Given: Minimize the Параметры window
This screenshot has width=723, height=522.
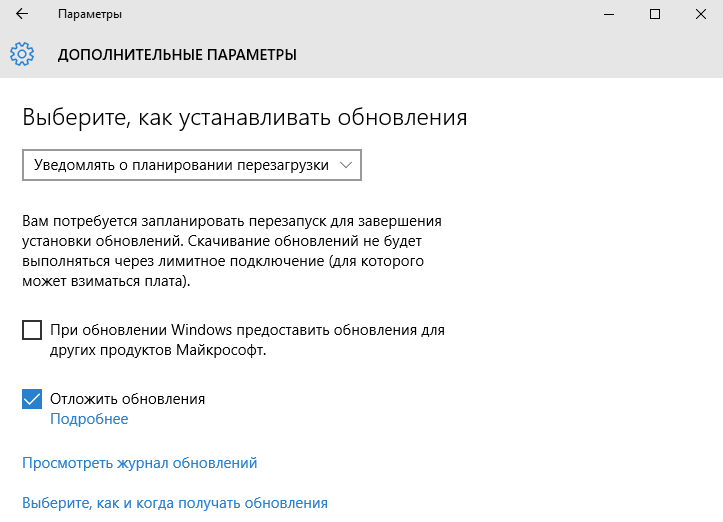Looking at the screenshot, I should (x=609, y=14).
